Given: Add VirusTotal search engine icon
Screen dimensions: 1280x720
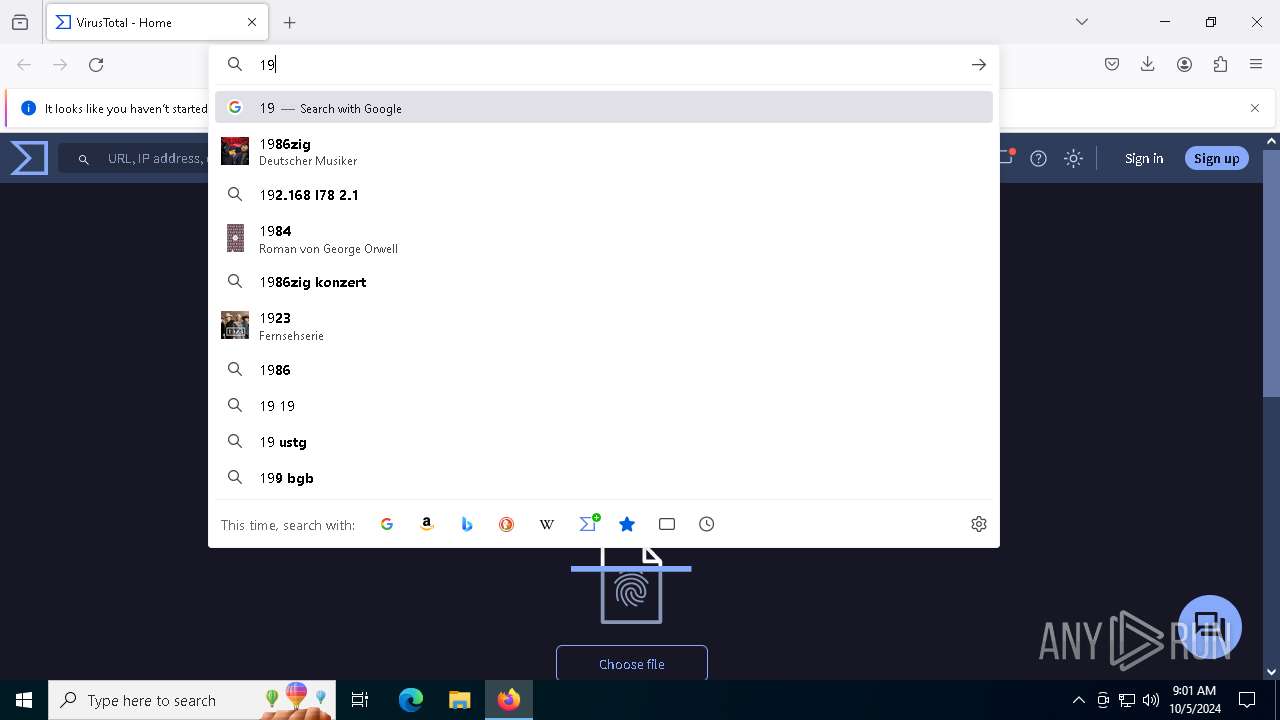Looking at the screenshot, I should click(x=589, y=523).
